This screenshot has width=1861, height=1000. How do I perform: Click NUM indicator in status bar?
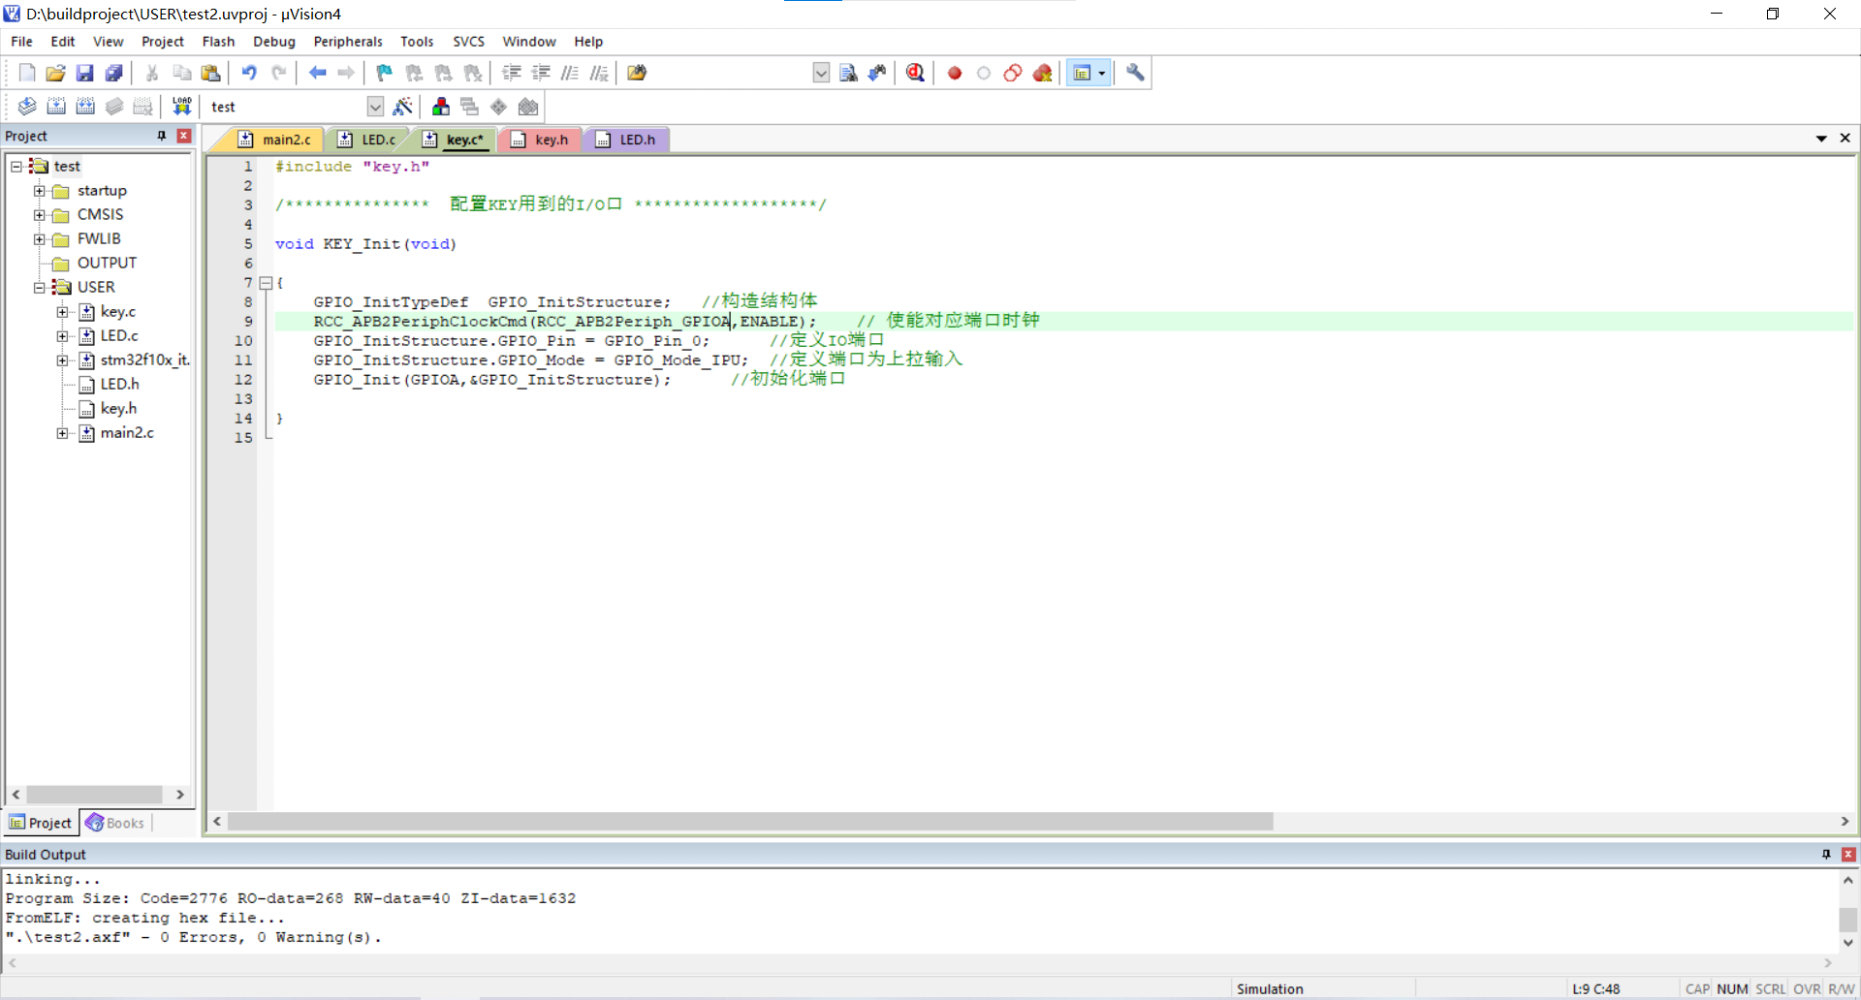click(1732, 989)
